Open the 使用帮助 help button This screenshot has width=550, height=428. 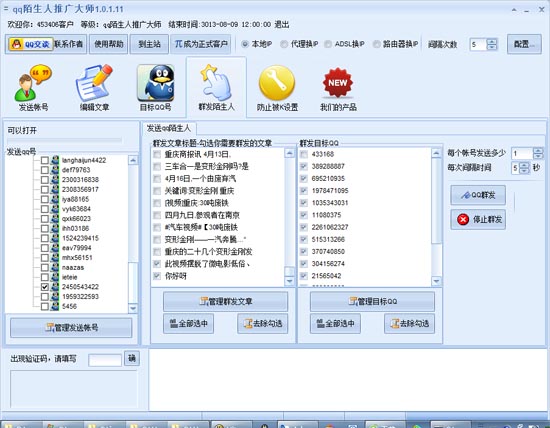(109, 44)
